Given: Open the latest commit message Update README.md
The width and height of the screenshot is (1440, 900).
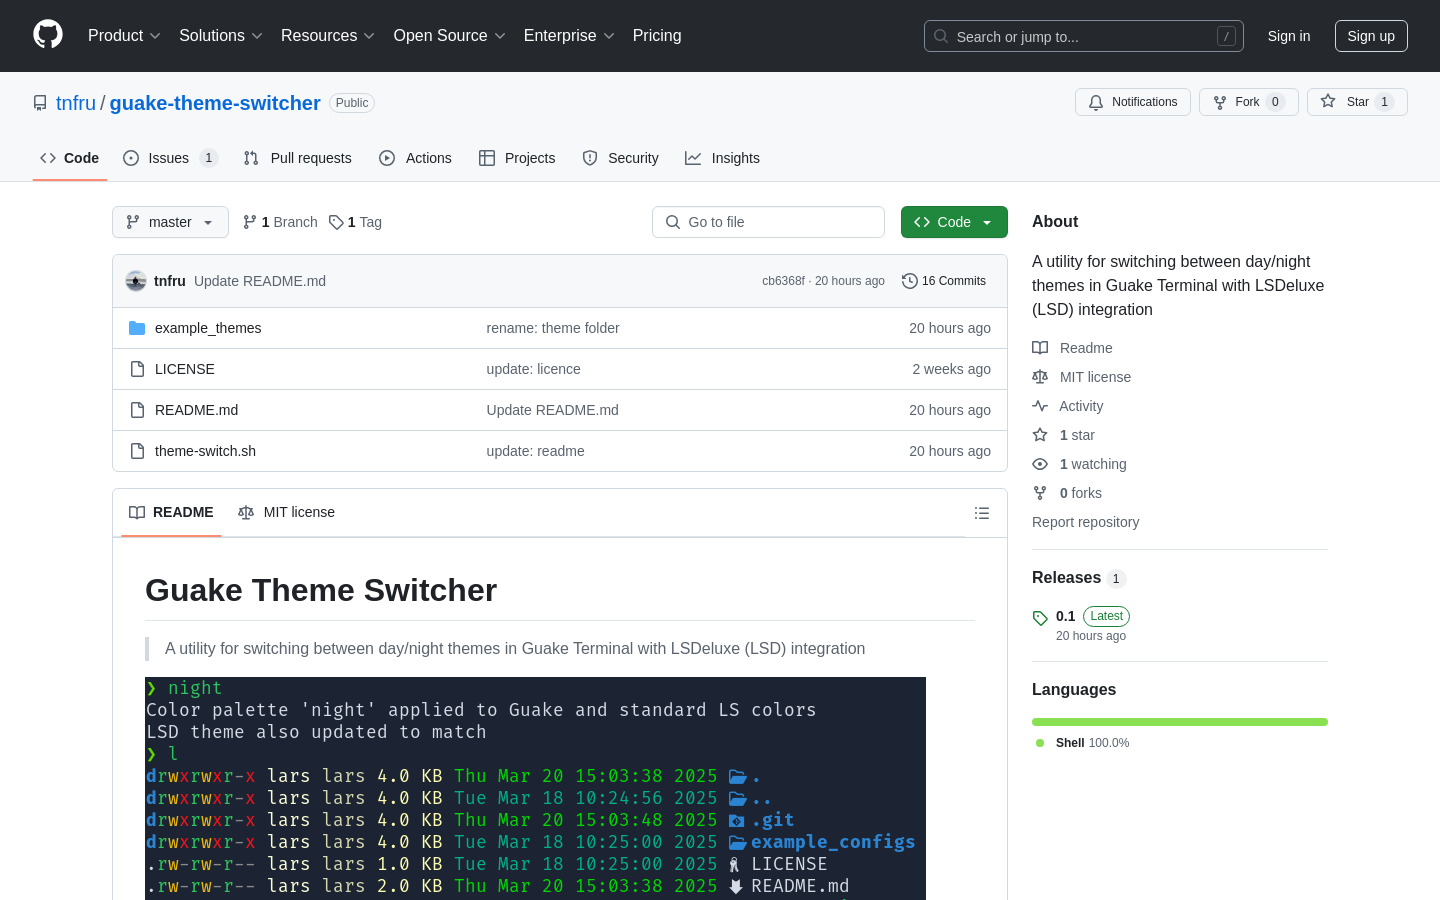Looking at the screenshot, I should [x=260, y=281].
